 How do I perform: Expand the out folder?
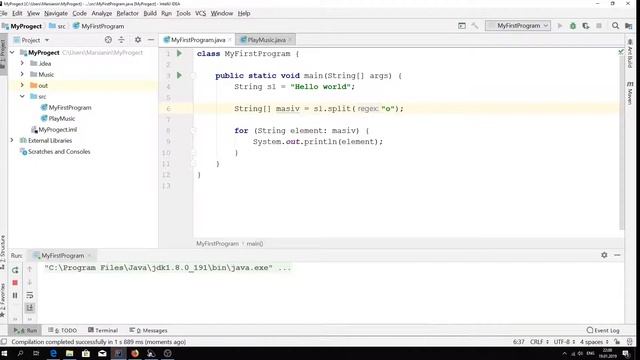click(x=22, y=85)
